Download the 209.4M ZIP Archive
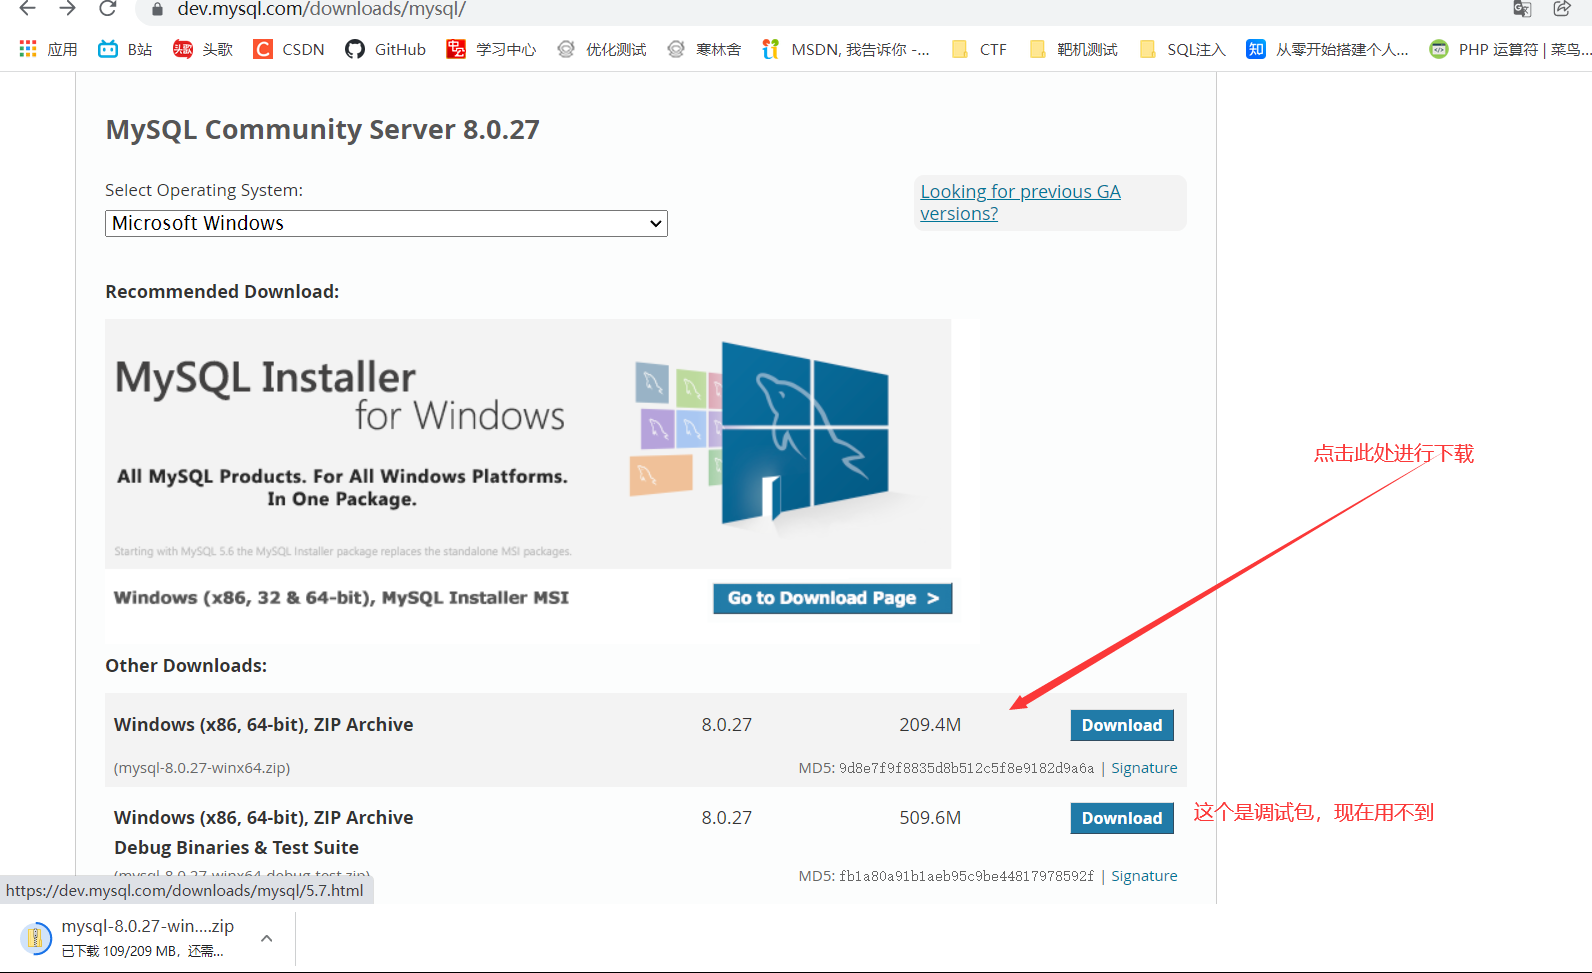The image size is (1592, 973). (x=1122, y=725)
